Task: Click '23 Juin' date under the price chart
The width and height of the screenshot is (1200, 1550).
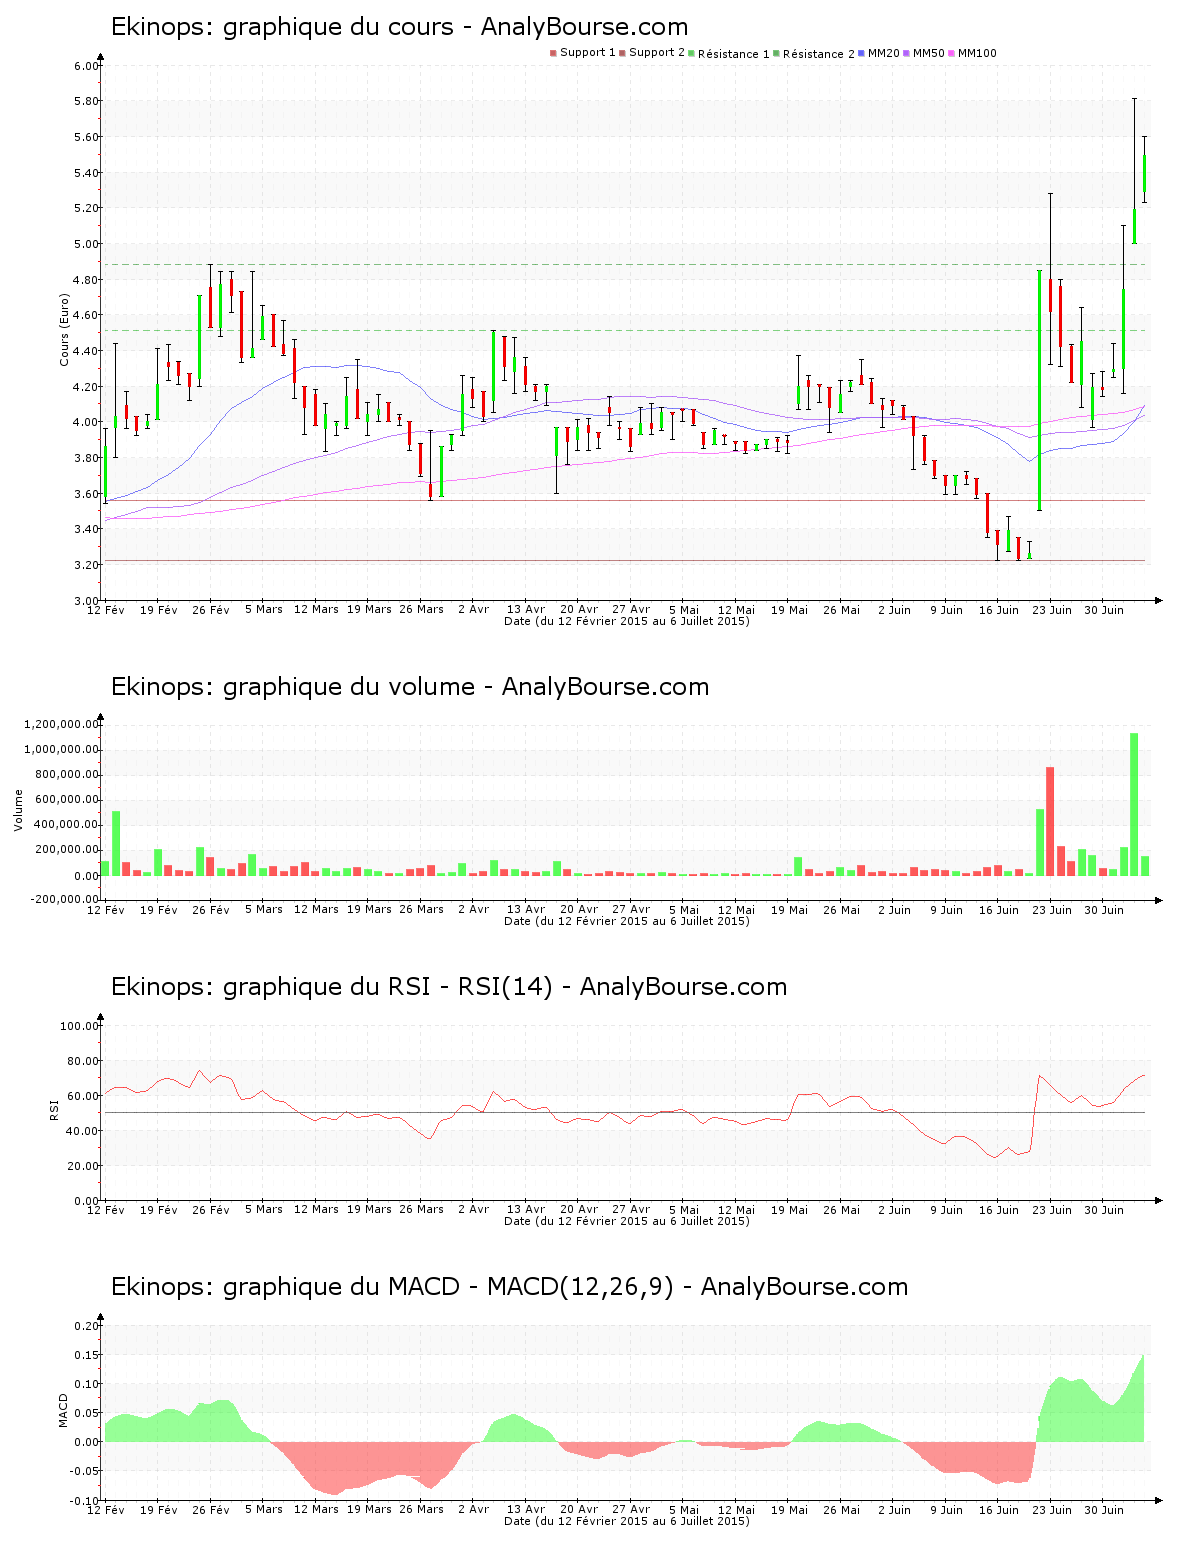Action: coord(1052,610)
